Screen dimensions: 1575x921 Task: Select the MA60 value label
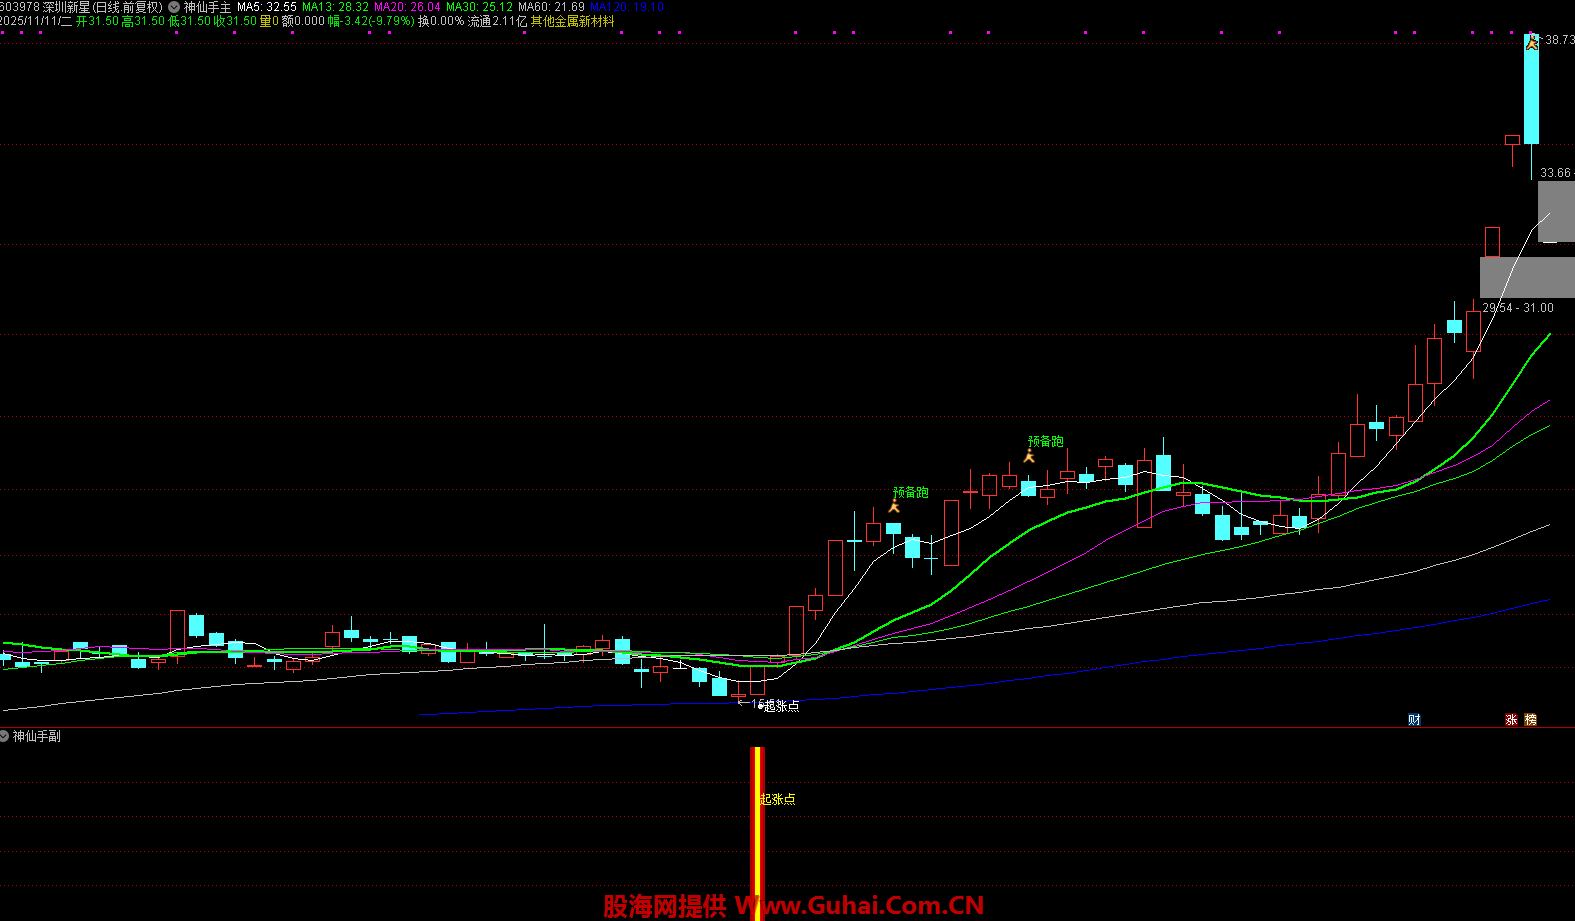coord(551,7)
